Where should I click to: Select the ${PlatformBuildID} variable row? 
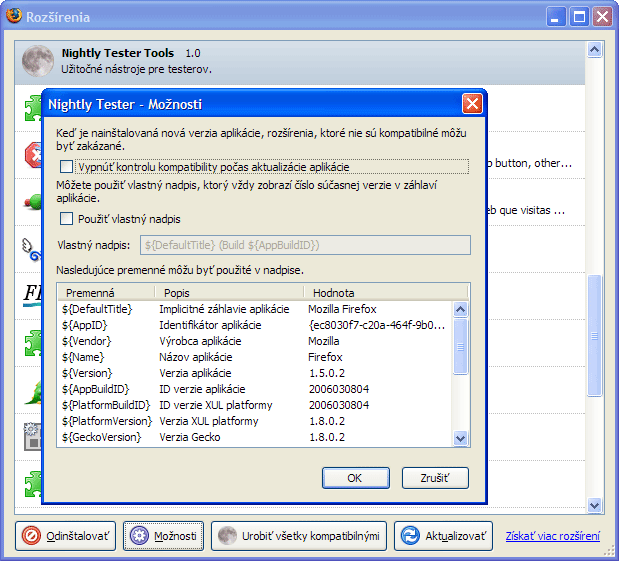point(255,405)
